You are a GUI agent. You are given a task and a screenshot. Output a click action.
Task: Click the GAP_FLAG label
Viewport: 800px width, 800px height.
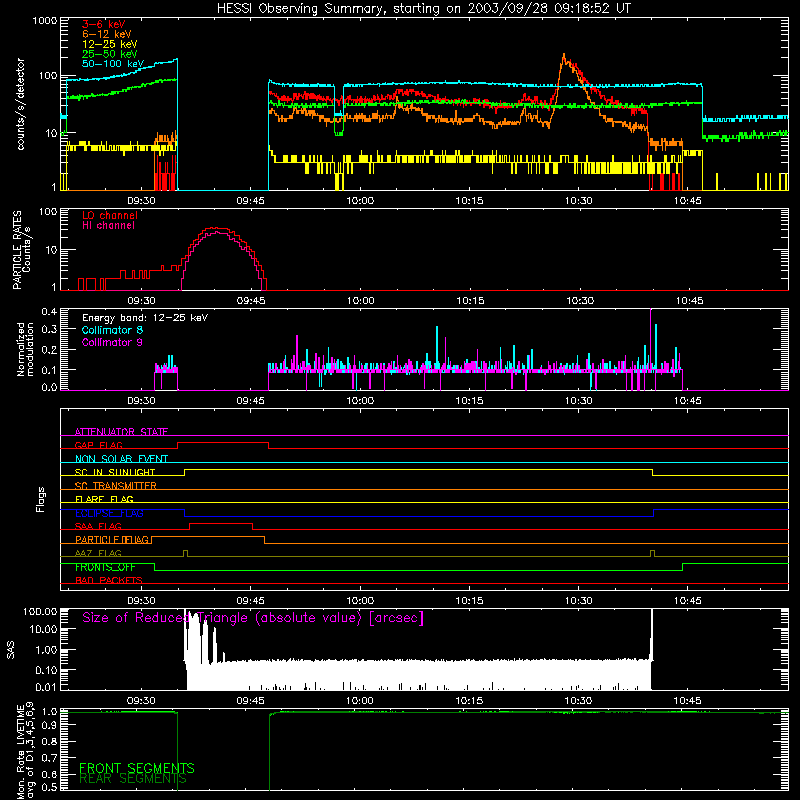click(x=98, y=445)
